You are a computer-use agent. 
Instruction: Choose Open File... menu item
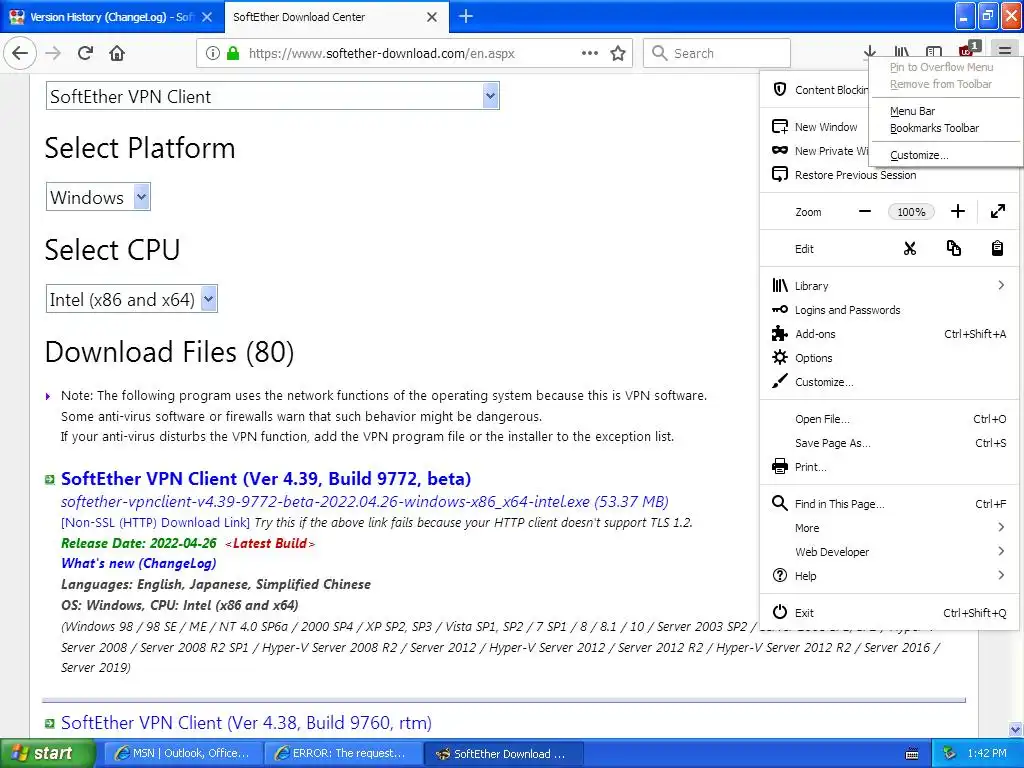[889, 419]
